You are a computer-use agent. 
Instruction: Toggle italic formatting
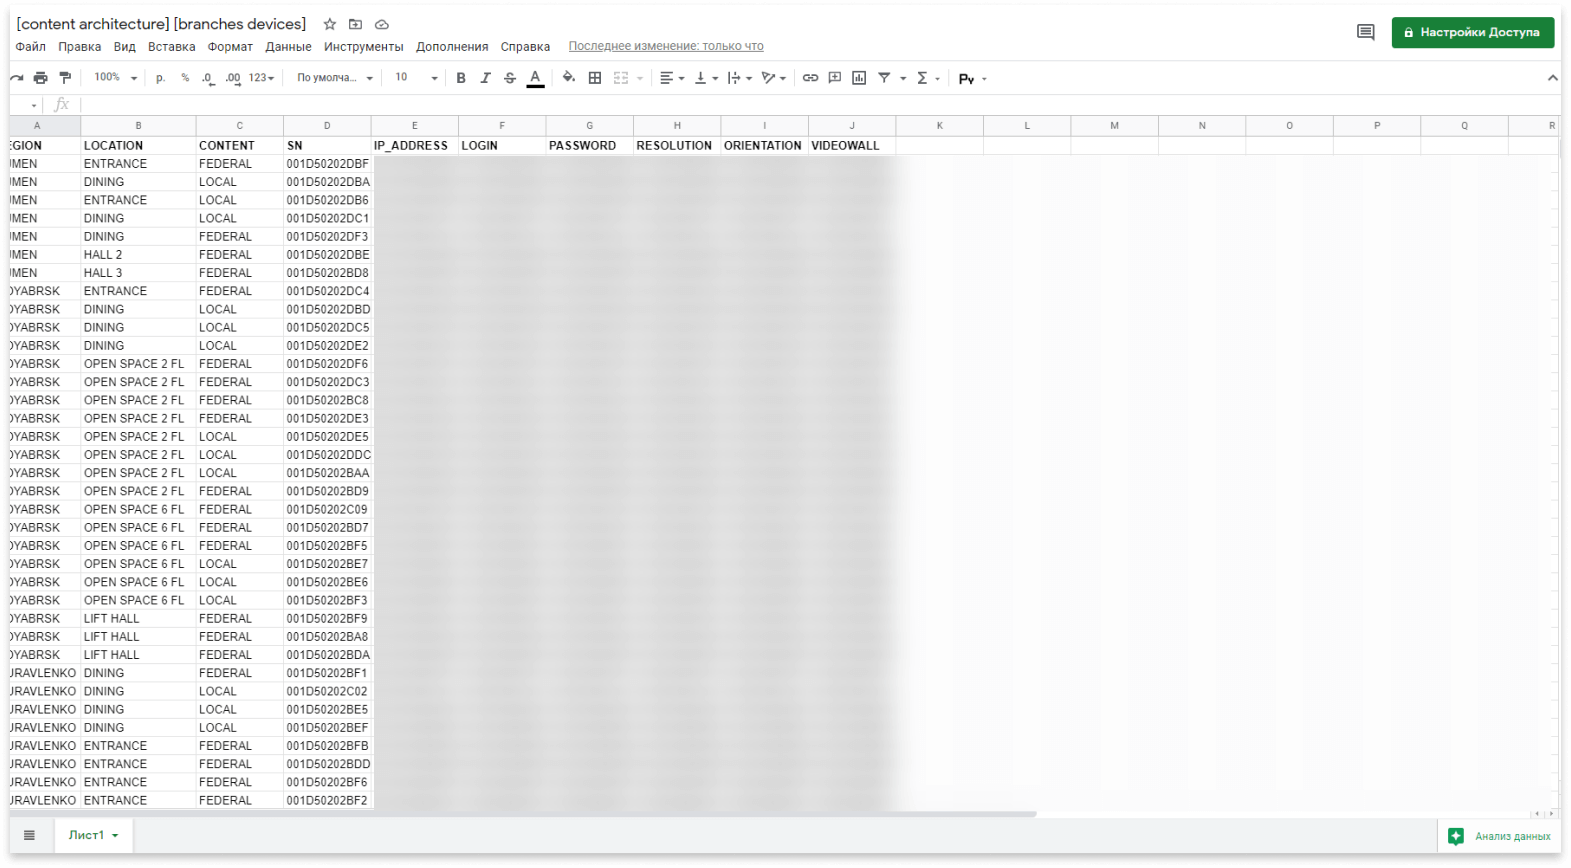point(485,78)
